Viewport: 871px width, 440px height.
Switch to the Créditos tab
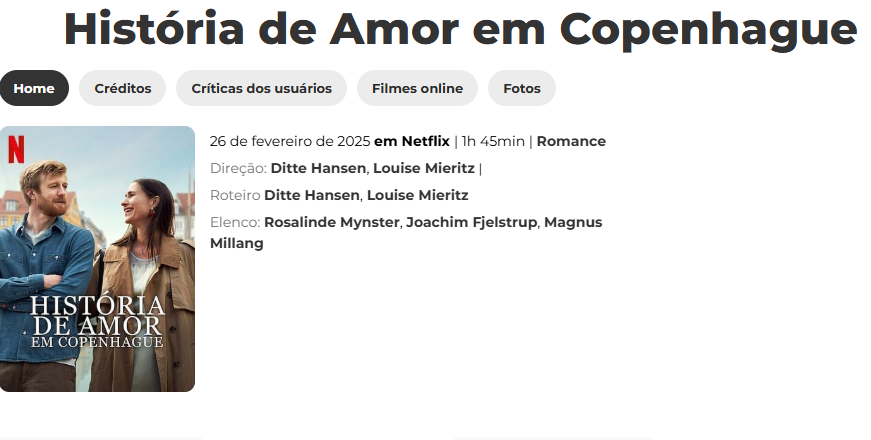click(x=123, y=88)
